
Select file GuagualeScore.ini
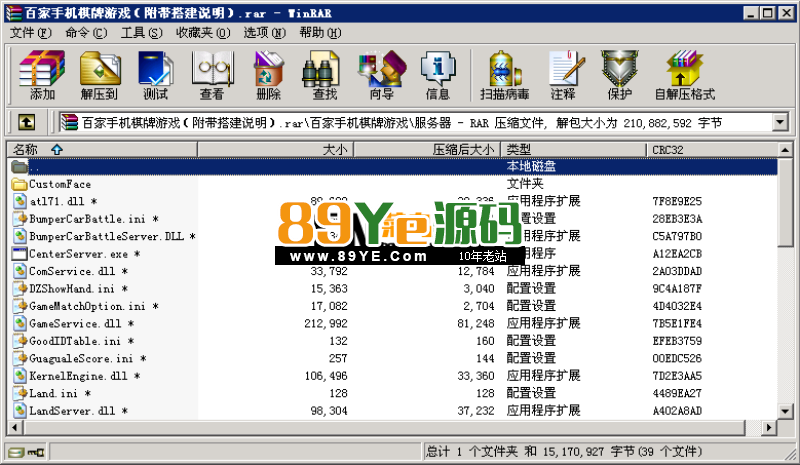[x=87, y=358]
